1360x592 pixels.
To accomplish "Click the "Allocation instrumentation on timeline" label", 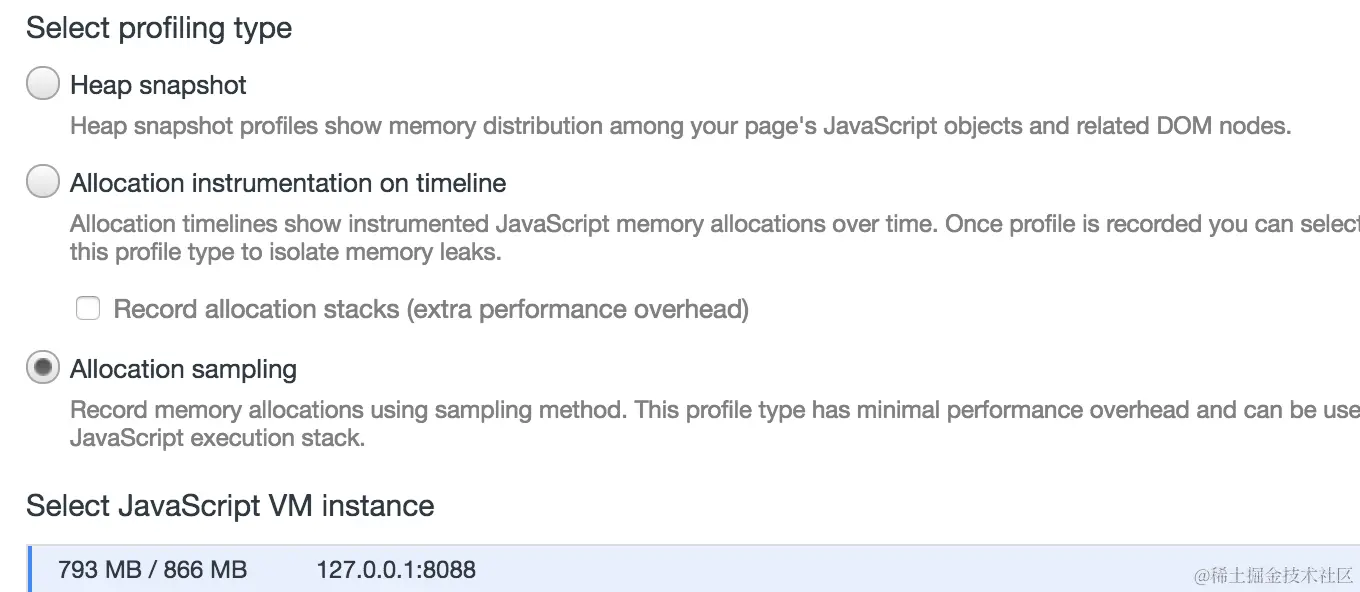I will [288, 183].
